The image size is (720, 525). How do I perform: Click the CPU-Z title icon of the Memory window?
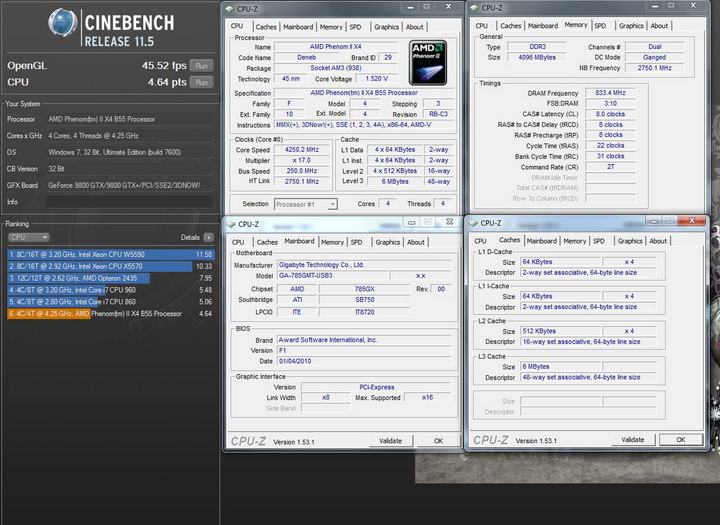click(x=476, y=9)
